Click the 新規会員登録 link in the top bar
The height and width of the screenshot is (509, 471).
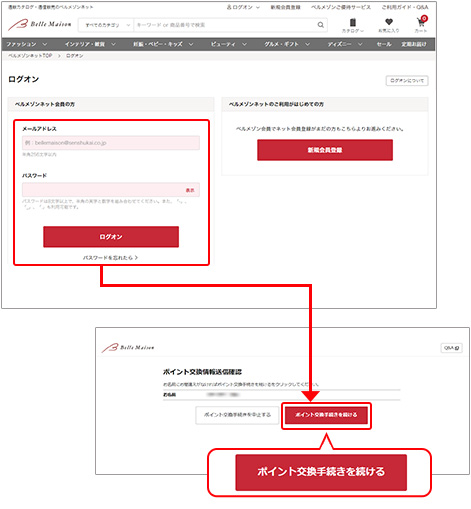coord(285,7)
